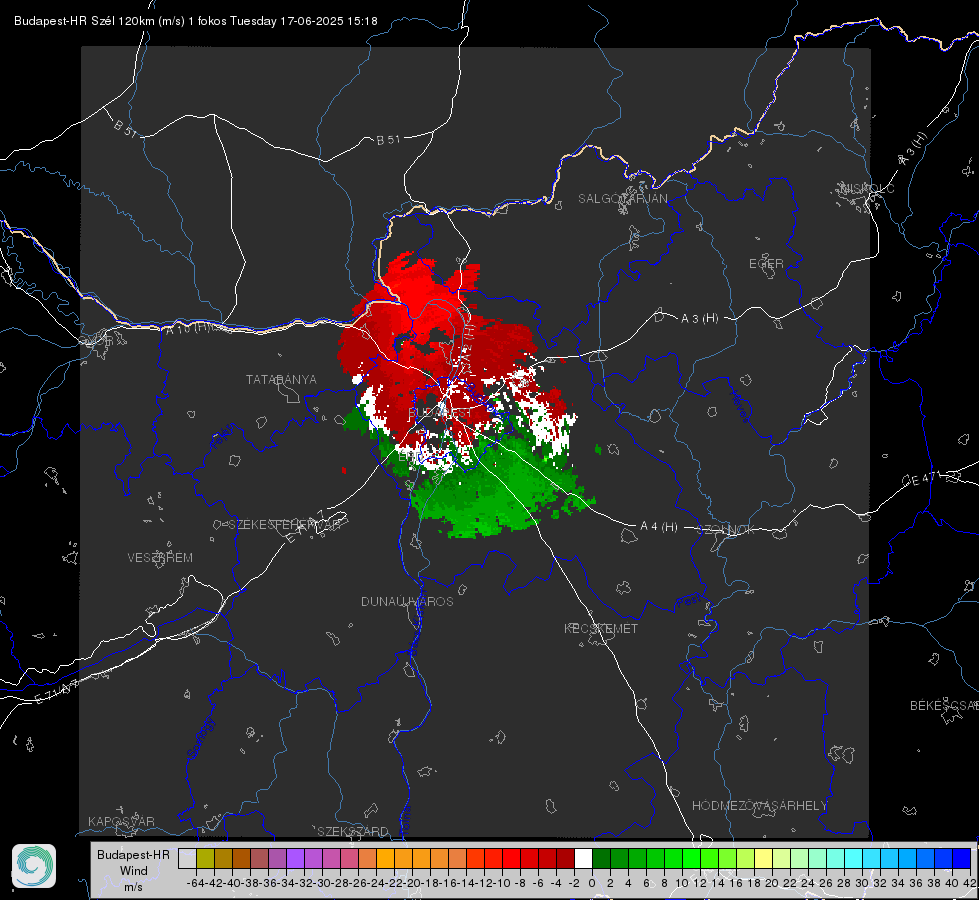This screenshot has width=979, height=900.
Task: Click the 10 legend value
Action: pos(682,883)
